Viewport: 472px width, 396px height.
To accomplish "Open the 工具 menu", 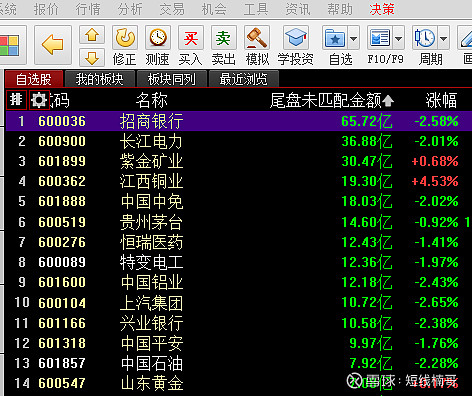I will click(256, 9).
